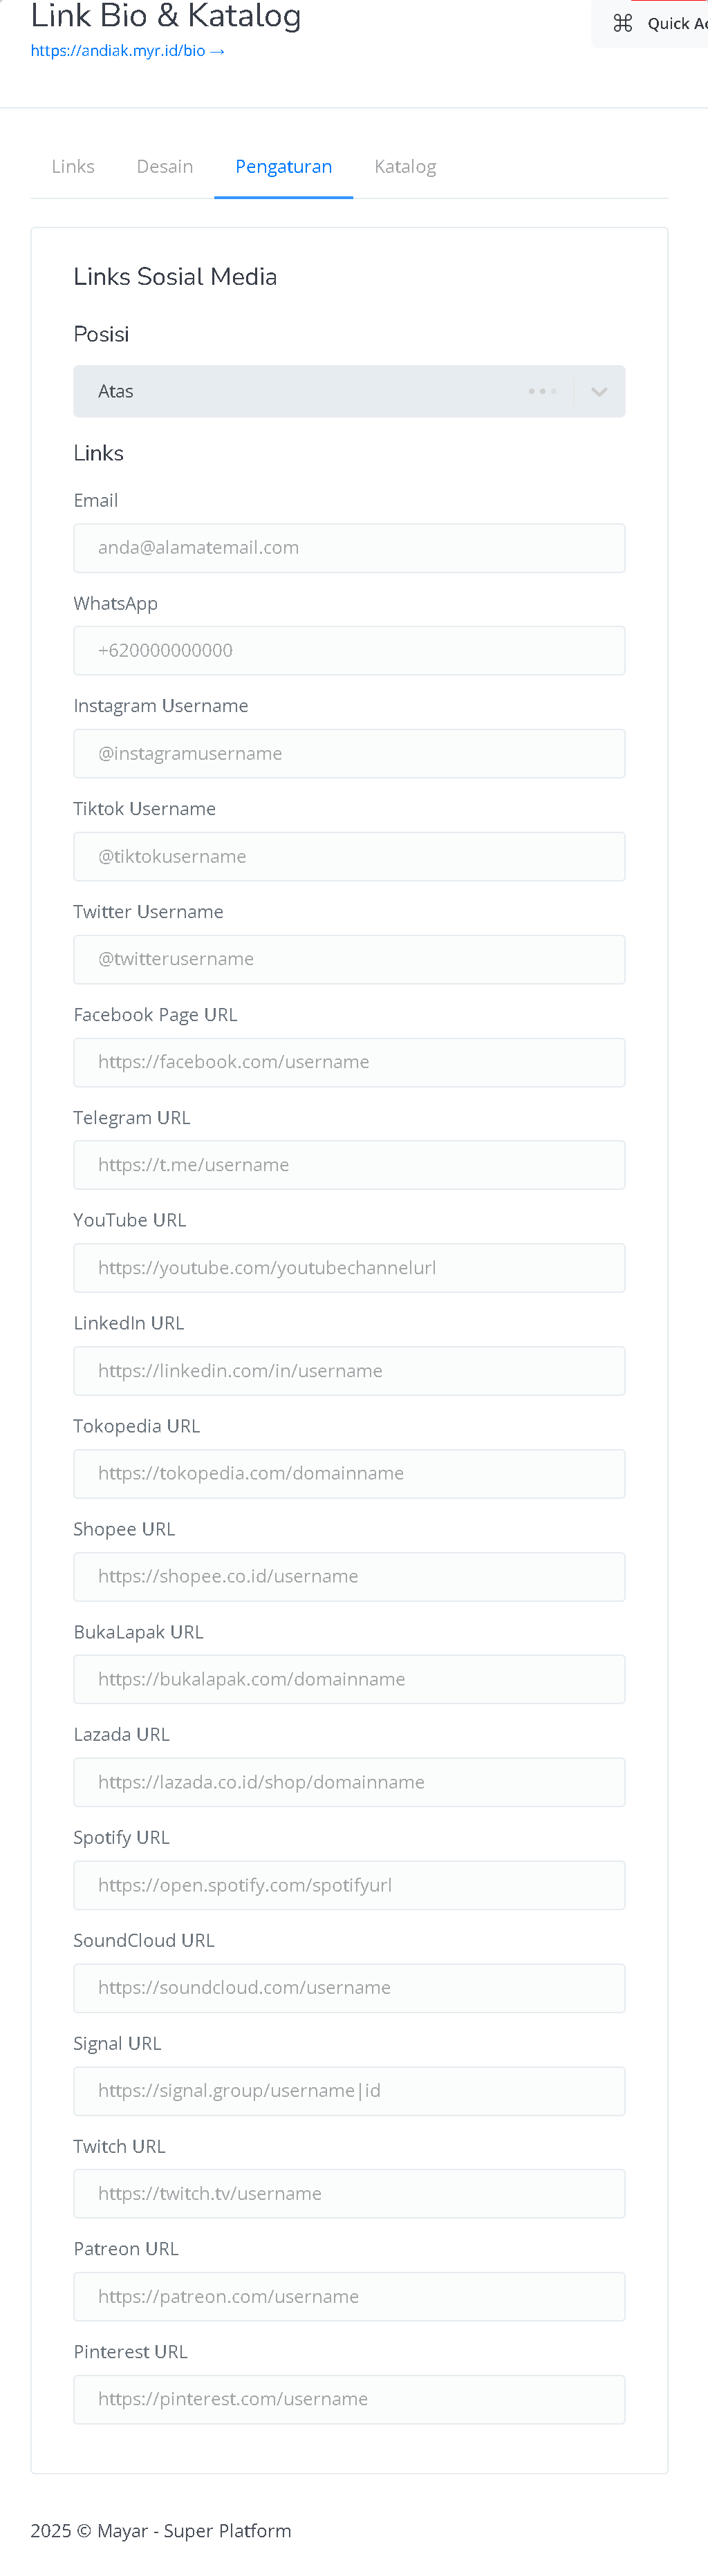Select the Tiktok Username input
The height and width of the screenshot is (2576, 708).
pyautogui.click(x=349, y=857)
